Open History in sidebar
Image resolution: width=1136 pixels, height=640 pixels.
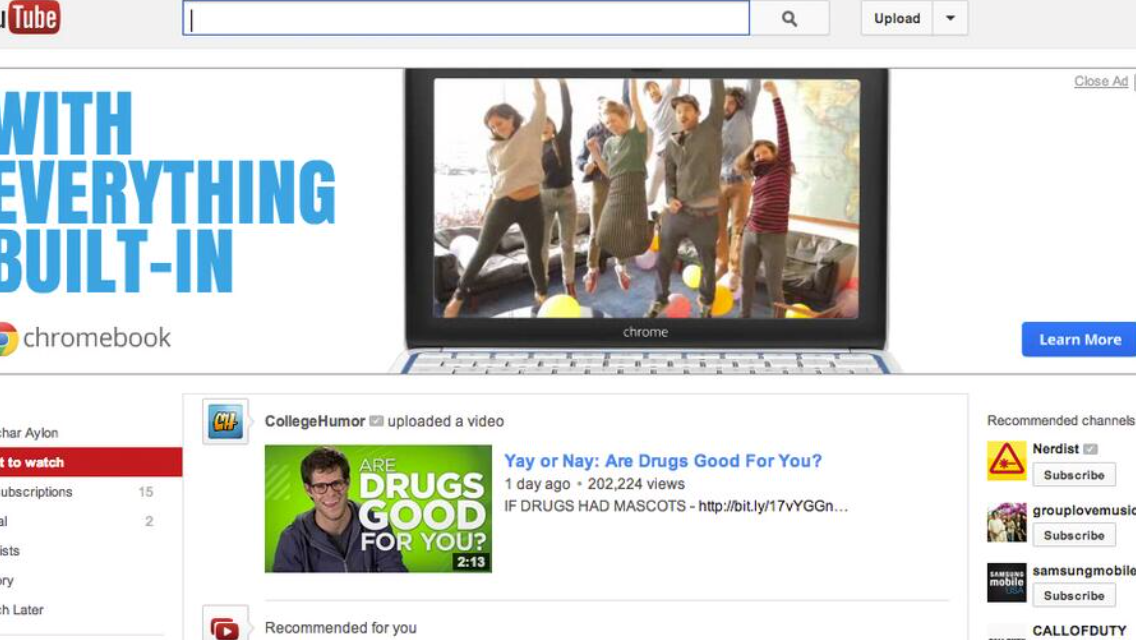pyautogui.click(x=7, y=581)
